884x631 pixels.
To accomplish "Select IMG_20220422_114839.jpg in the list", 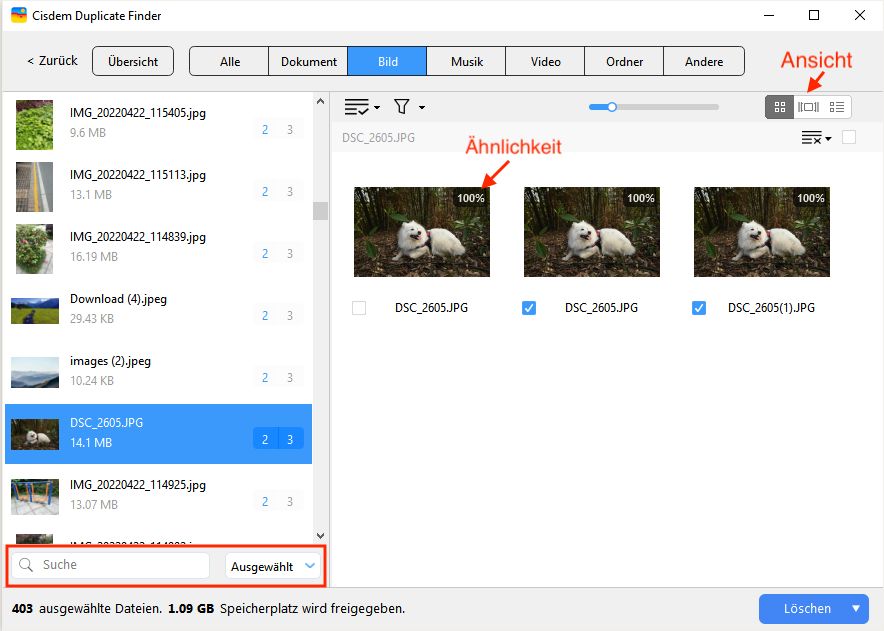I will click(x=158, y=248).
